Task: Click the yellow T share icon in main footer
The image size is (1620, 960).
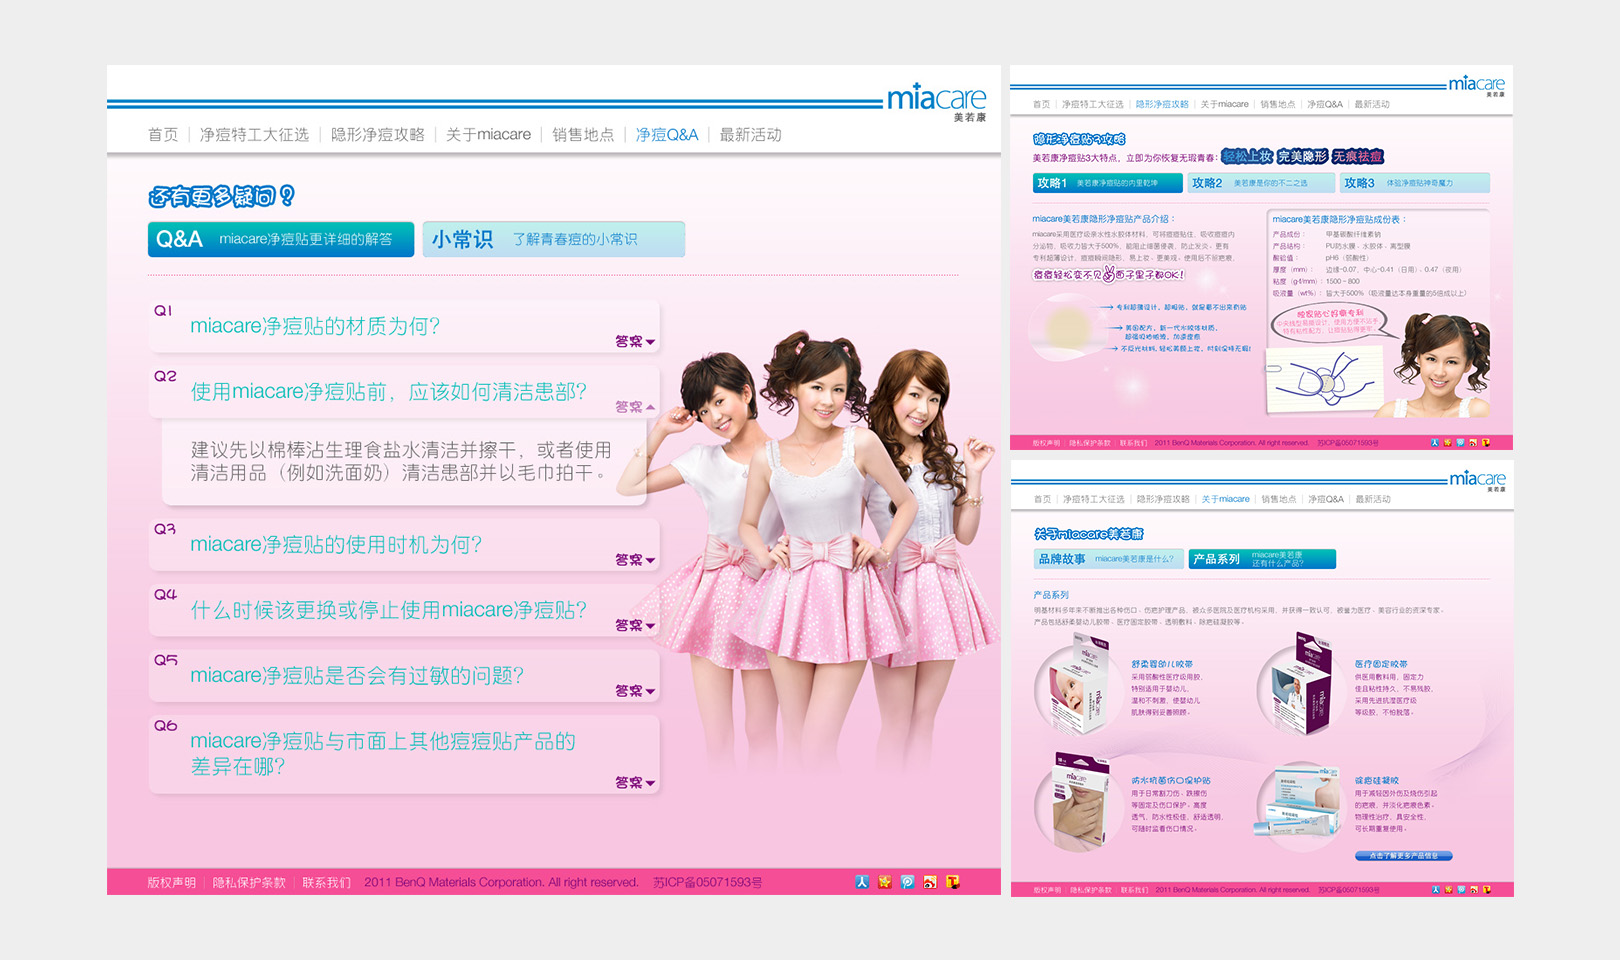Action: coord(953,882)
